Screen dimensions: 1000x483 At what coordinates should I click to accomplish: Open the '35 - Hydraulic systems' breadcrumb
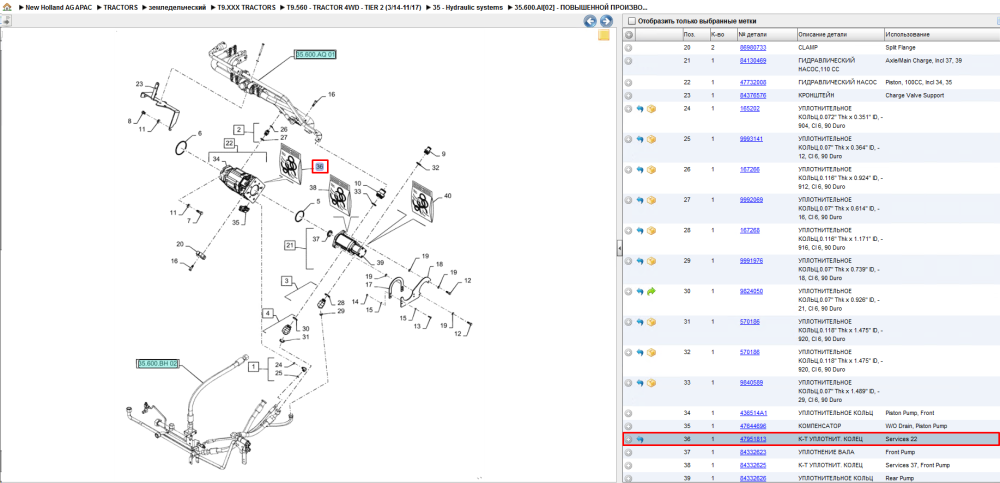(467, 8)
